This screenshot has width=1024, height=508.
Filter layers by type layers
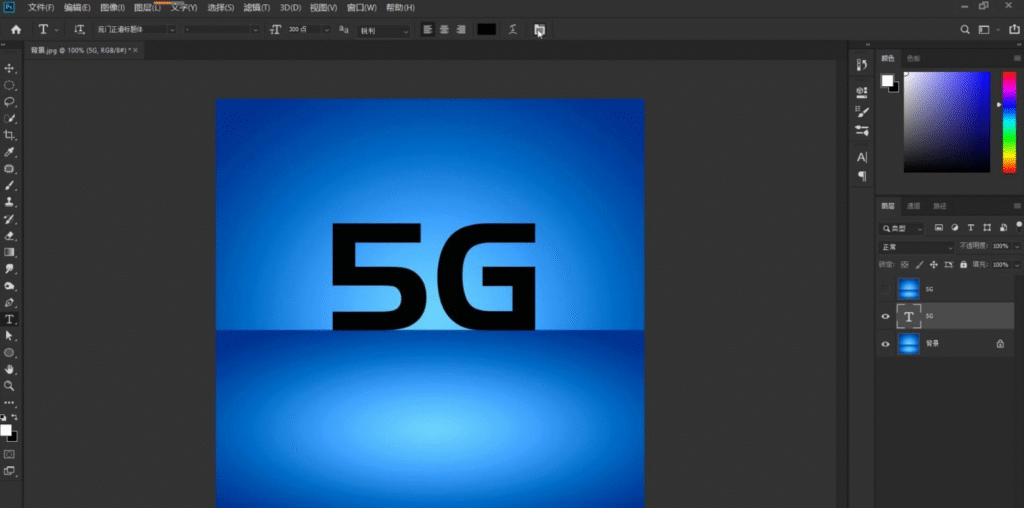(x=970, y=228)
